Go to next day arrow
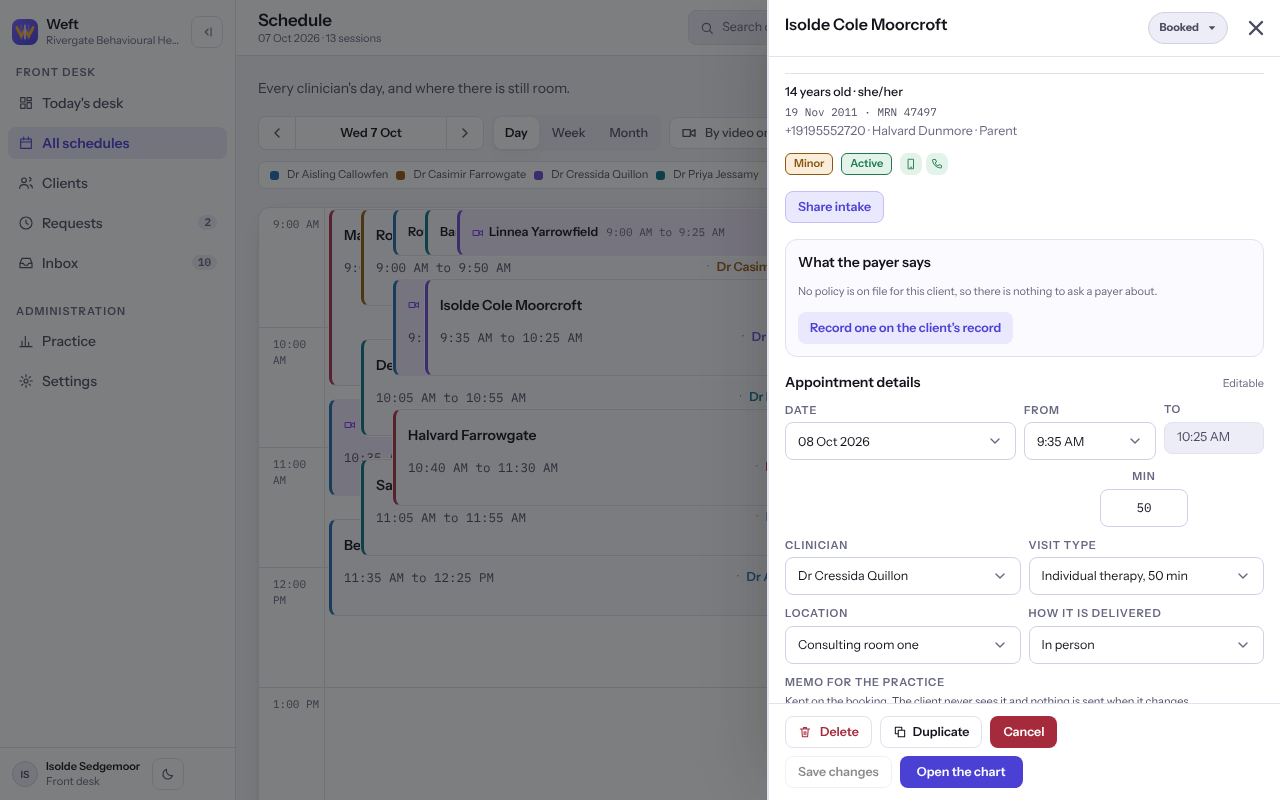 click(464, 133)
